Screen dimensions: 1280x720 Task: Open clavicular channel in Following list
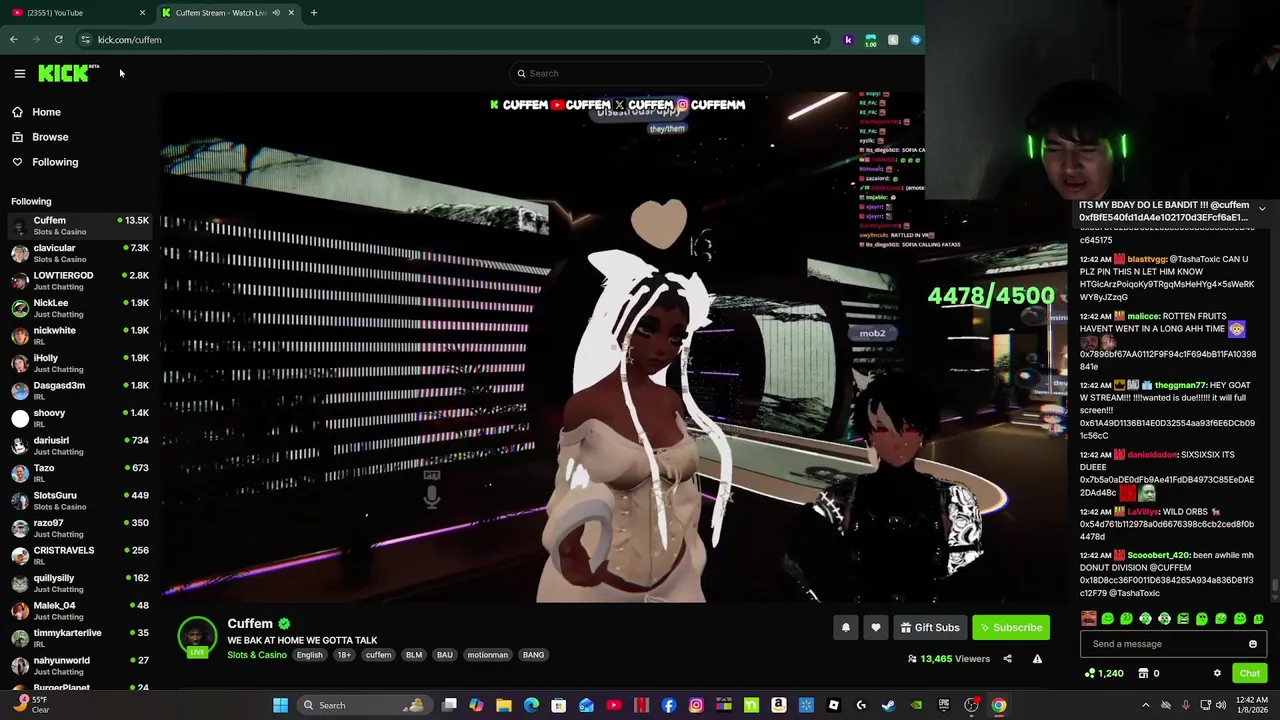[80, 253]
